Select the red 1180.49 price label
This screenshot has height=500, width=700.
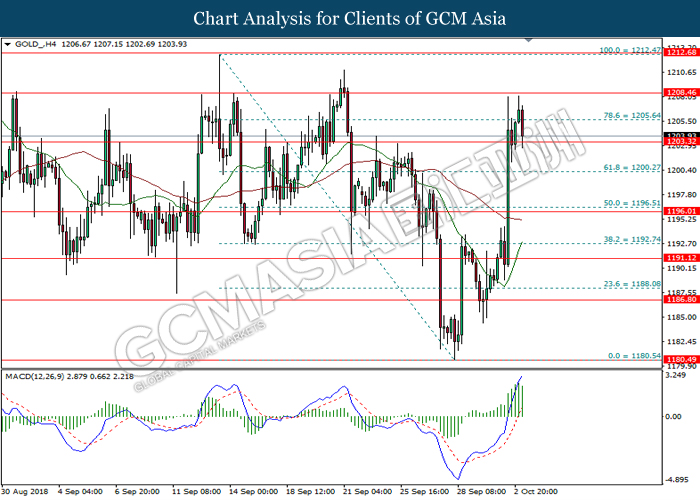(681, 359)
